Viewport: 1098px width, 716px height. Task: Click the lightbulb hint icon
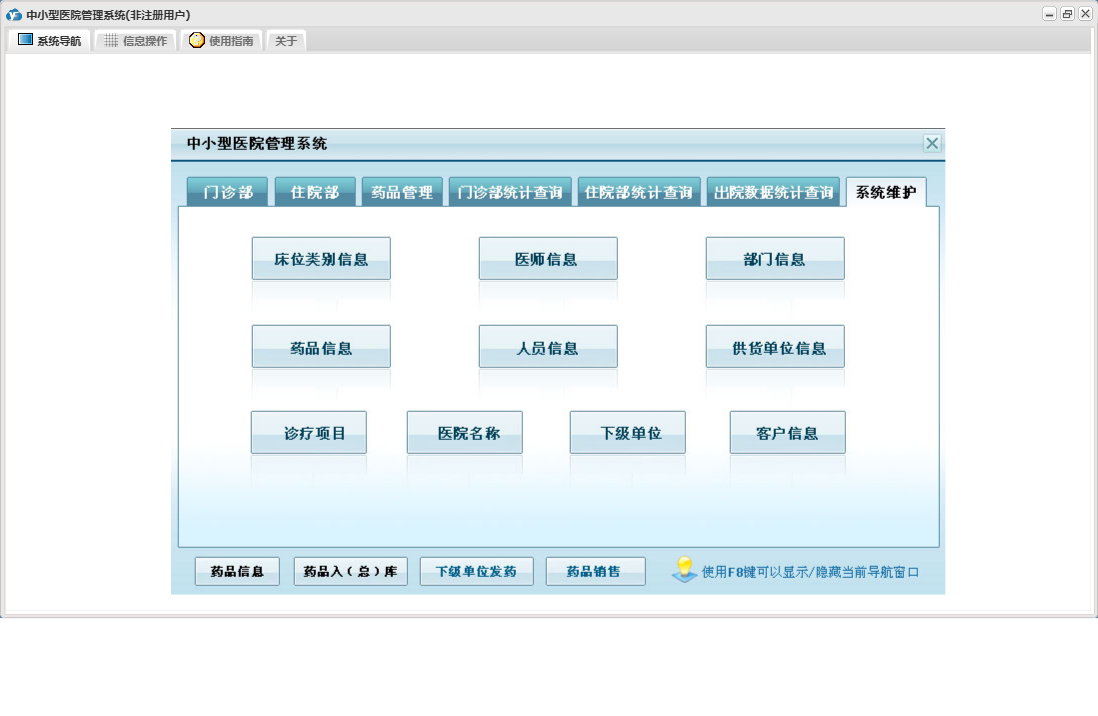tap(684, 571)
